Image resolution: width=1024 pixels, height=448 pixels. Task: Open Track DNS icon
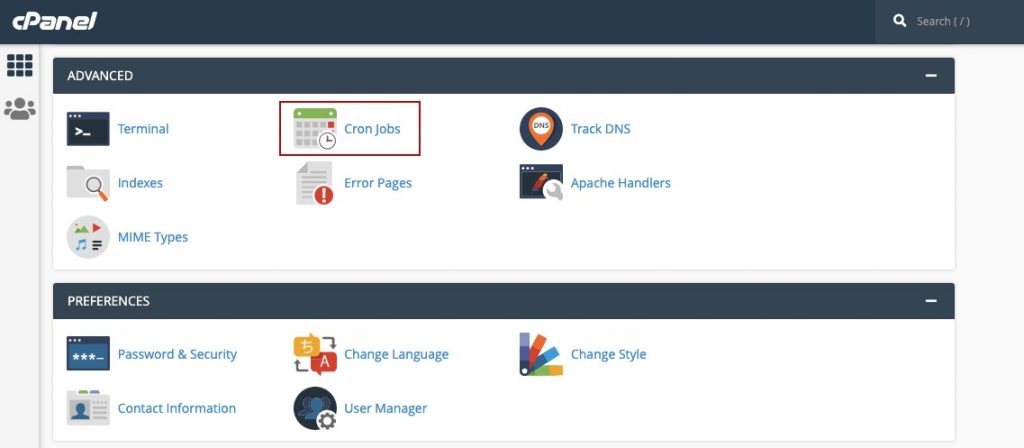(x=541, y=129)
